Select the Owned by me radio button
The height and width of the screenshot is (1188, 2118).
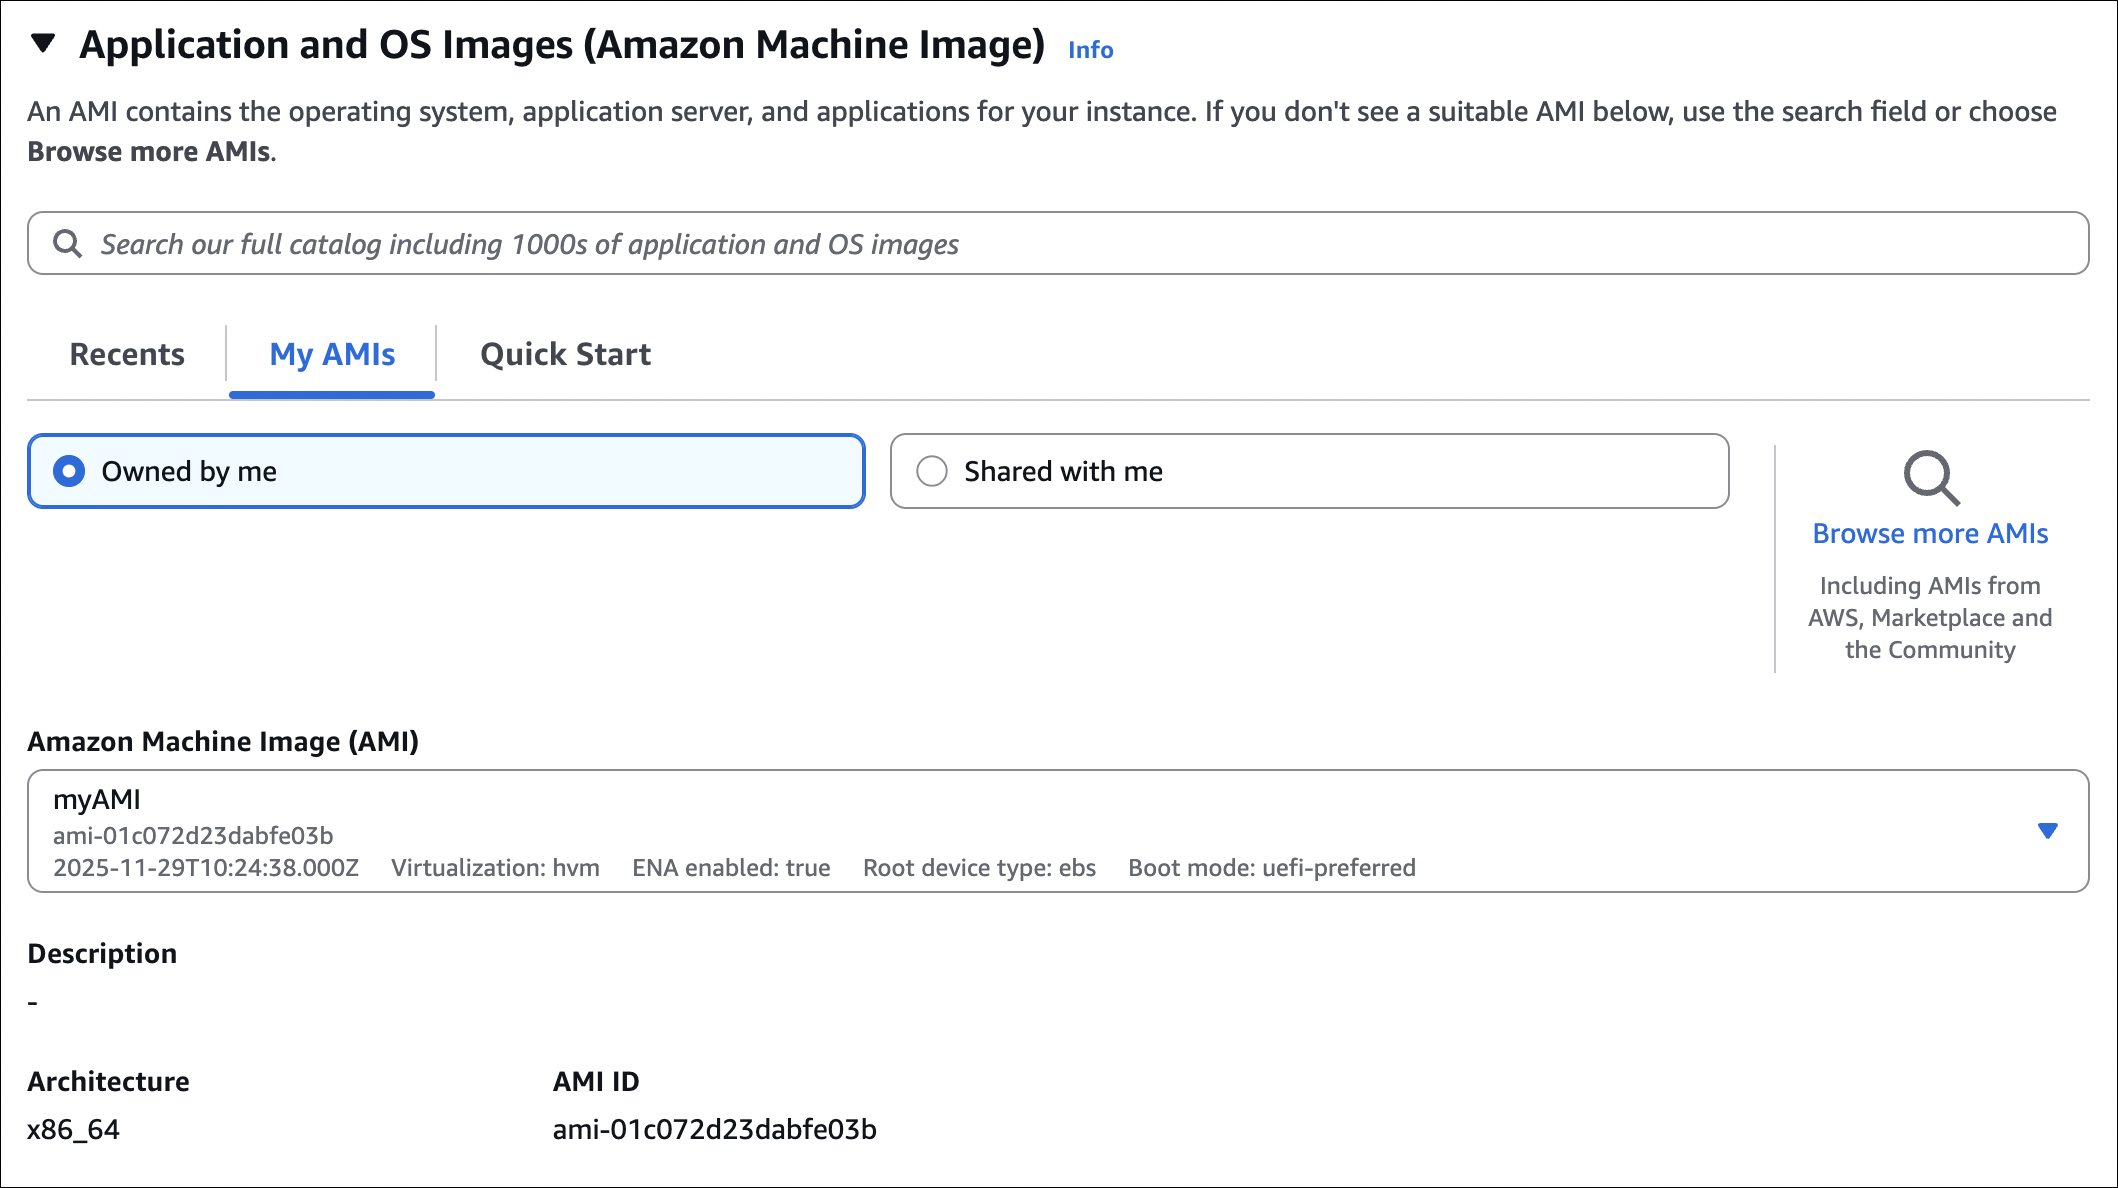pyautogui.click(x=69, y=471)
